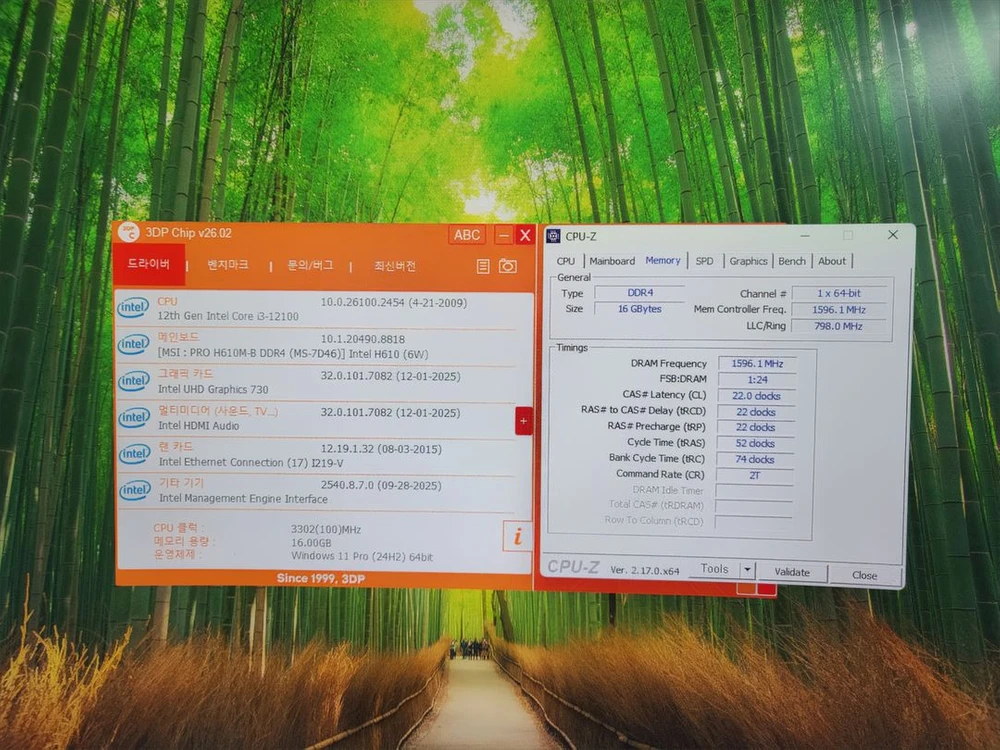Click the Validate button in CPU-Z

click(791, 572)
